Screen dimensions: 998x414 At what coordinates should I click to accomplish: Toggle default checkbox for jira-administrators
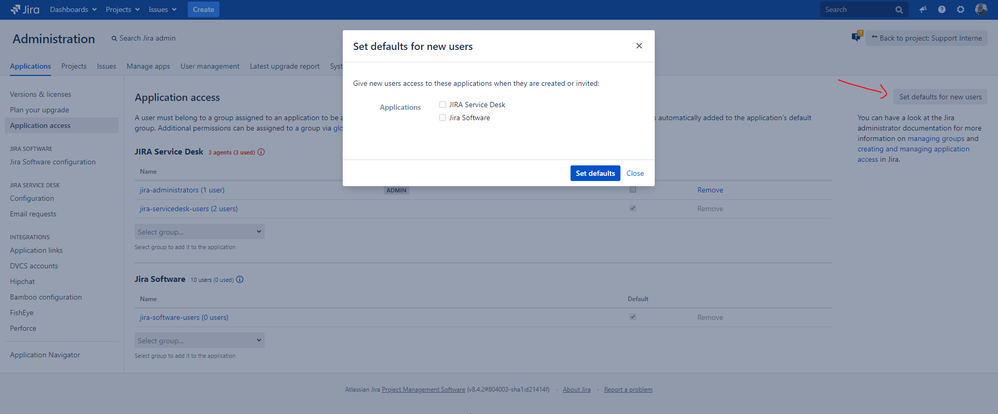coord(633,190)
